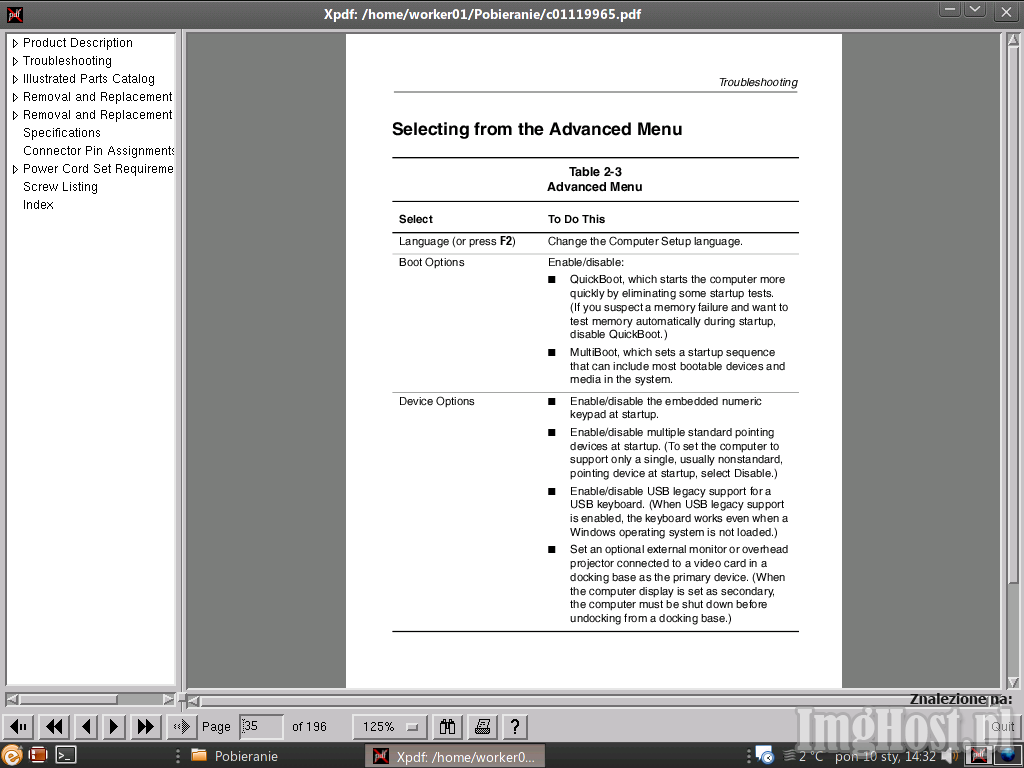Click the outline panel's scroll right arrow
1024x768 pixels.
(168, 699)
